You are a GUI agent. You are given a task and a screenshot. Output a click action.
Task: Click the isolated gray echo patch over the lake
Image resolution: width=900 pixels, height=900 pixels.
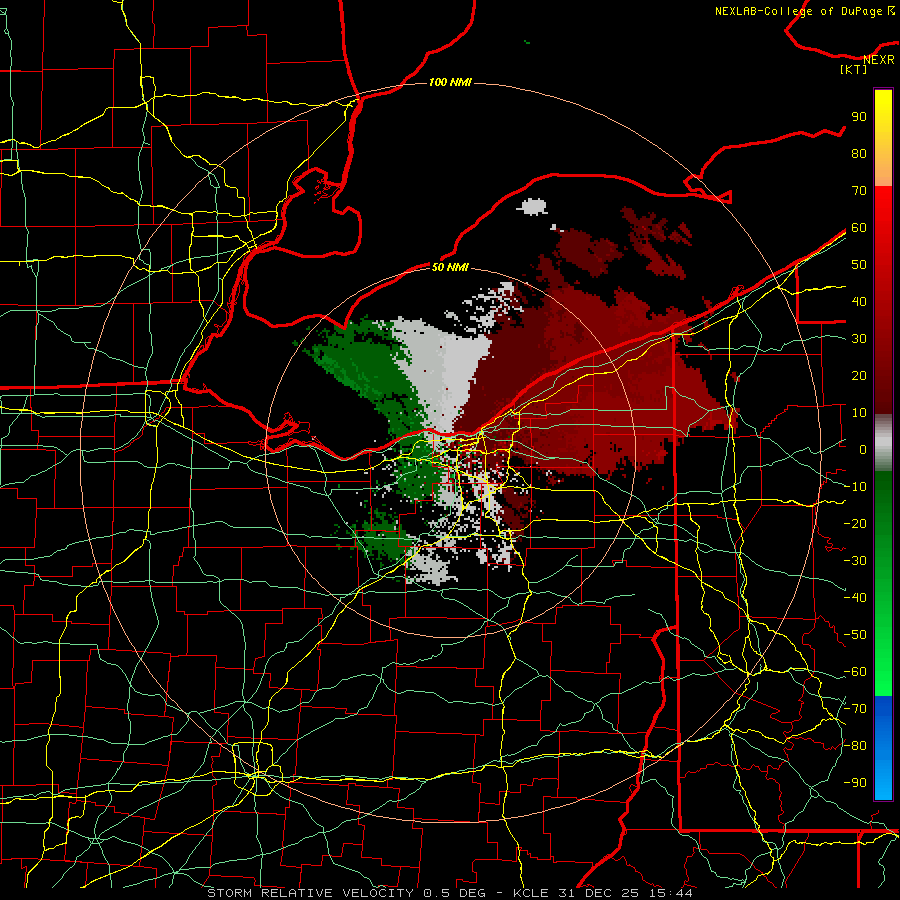point(533,206)
